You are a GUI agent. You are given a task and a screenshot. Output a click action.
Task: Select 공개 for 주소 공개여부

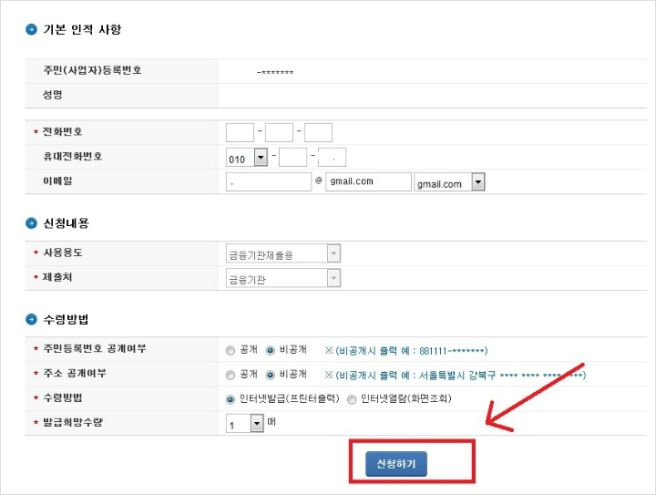tap(231, 374)
